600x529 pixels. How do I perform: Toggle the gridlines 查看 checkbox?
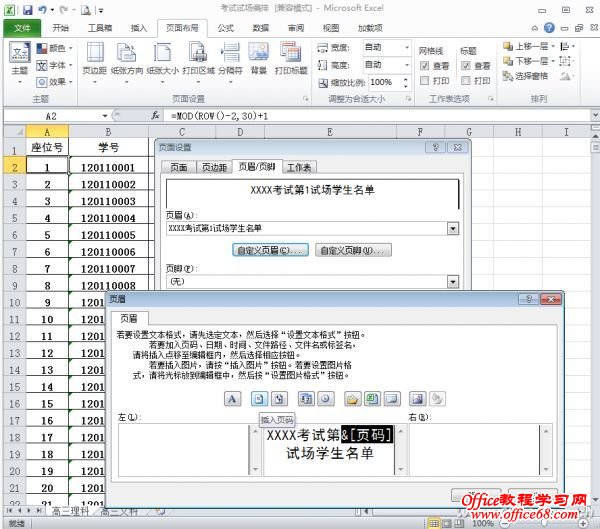click(424, 65)
